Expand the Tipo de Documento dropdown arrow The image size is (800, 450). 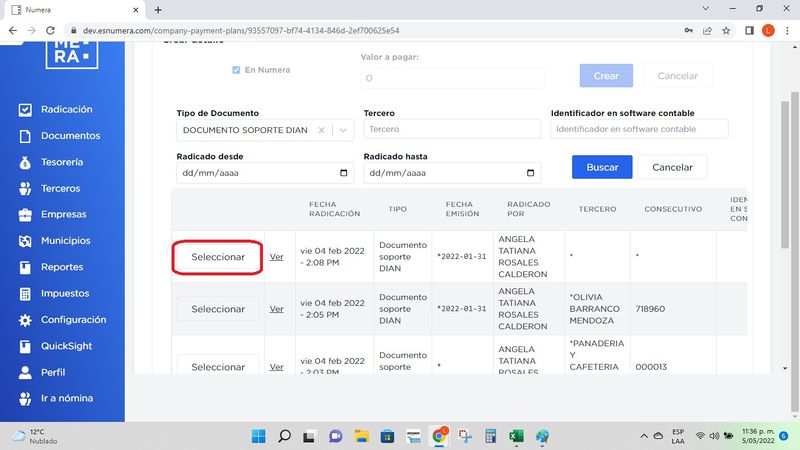pos(344,130)
